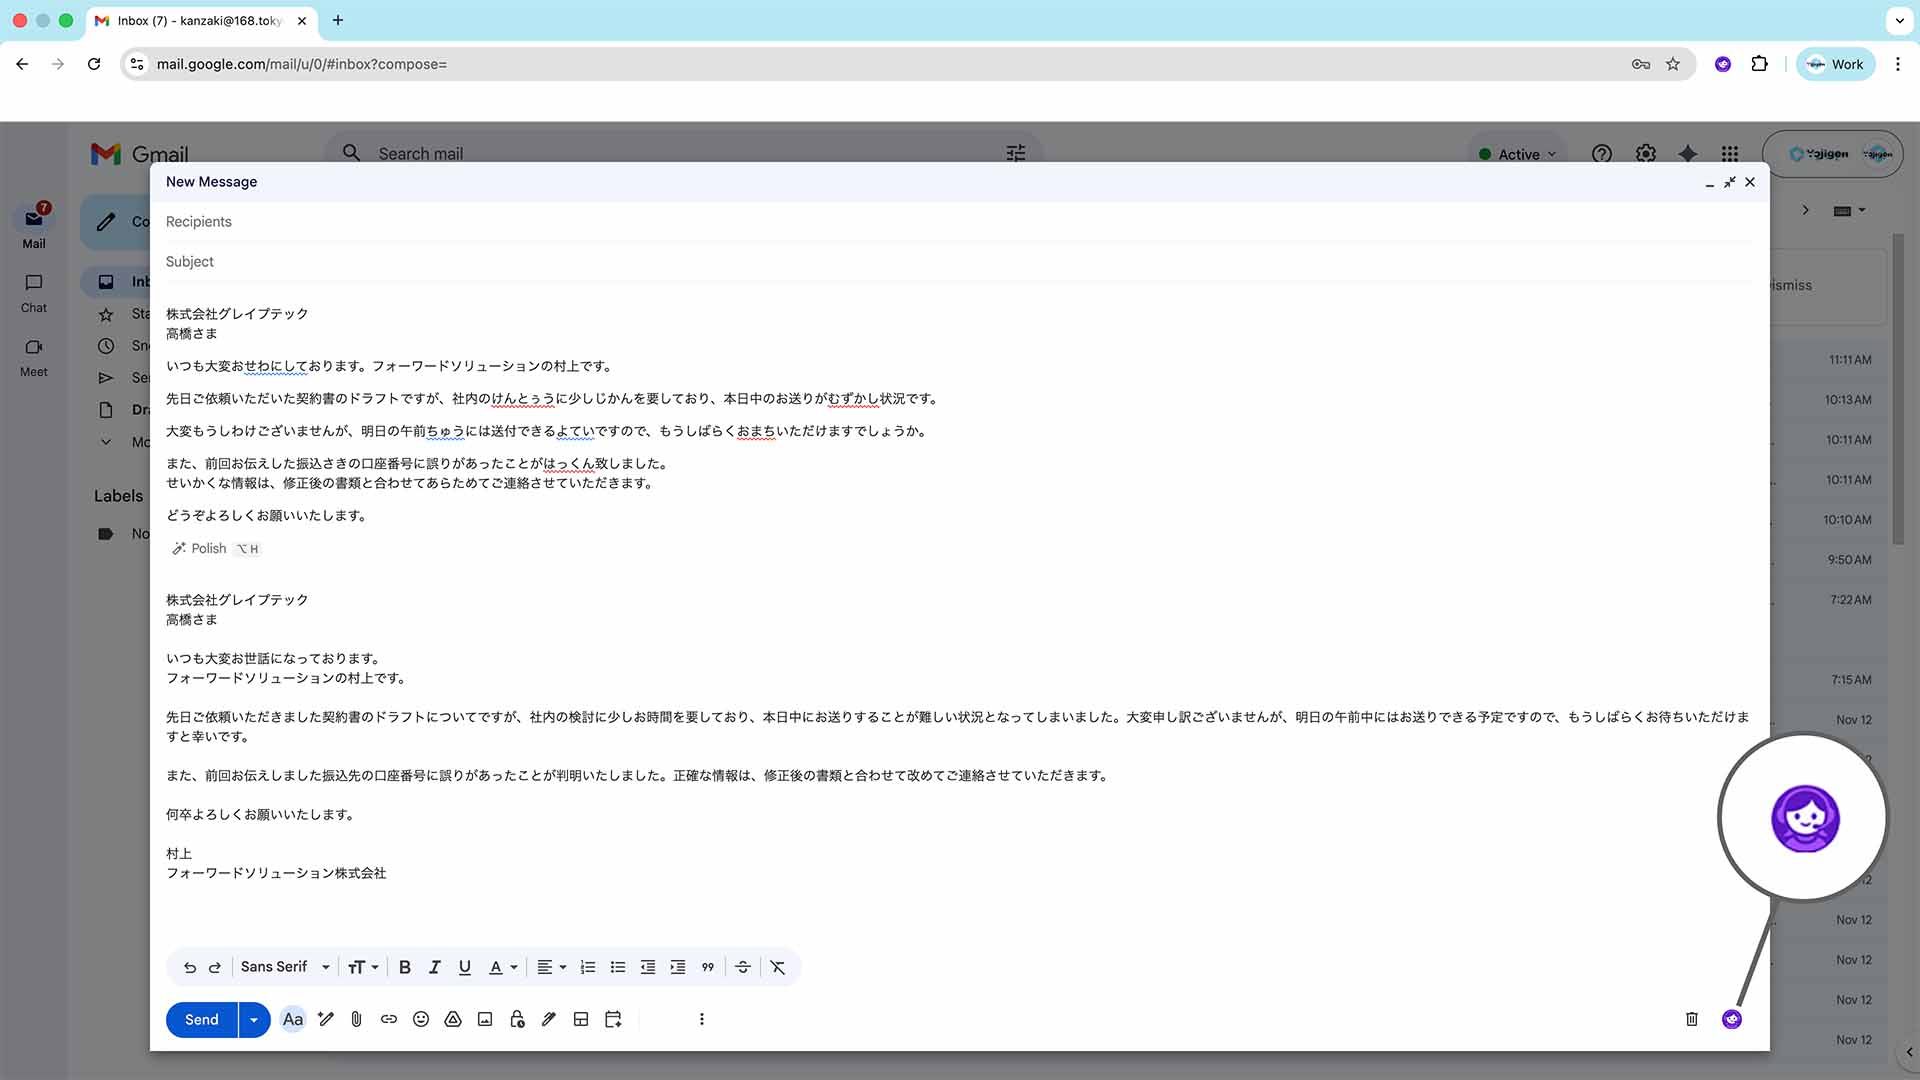Toggle confidential mode lock icon

coord(517,1019)
